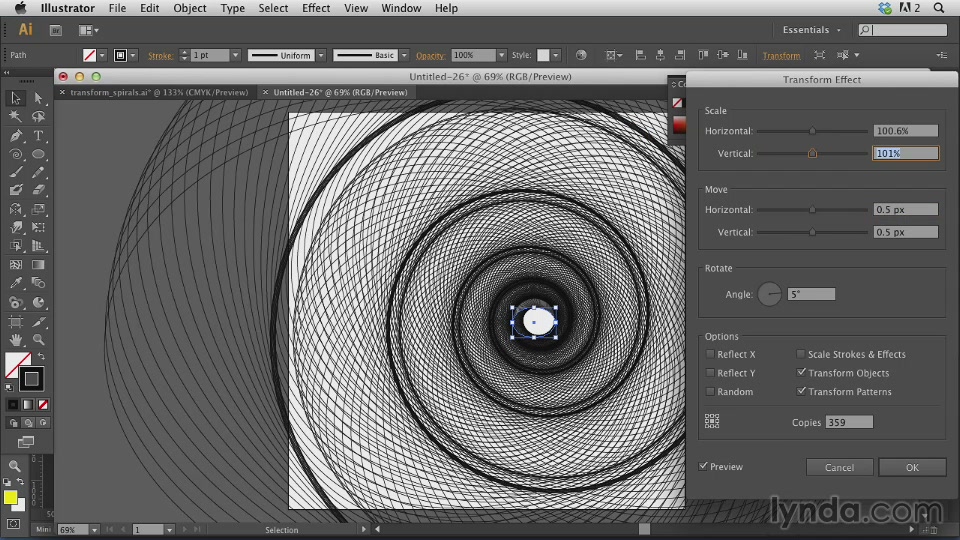960x540 pixels.
Task: Click the Stroke box in the toolbox
Action: (x=31, y=379)
